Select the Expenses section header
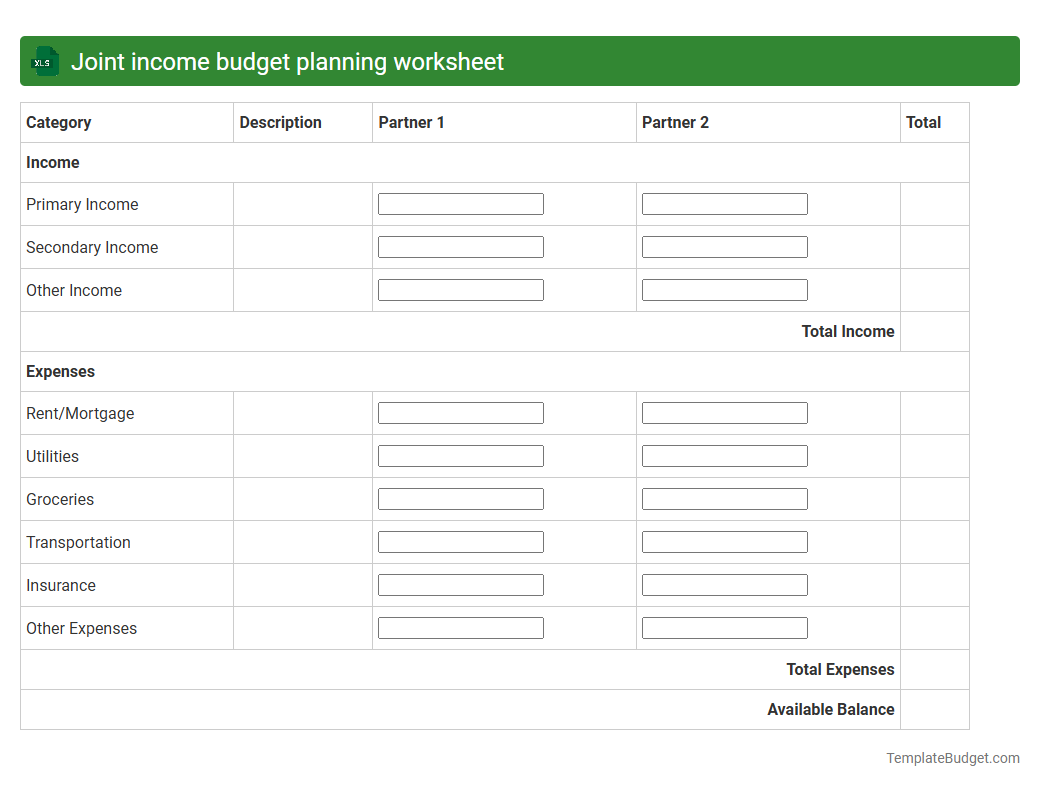This screenshot has height=787, width=1040. [x=60, y=371]
